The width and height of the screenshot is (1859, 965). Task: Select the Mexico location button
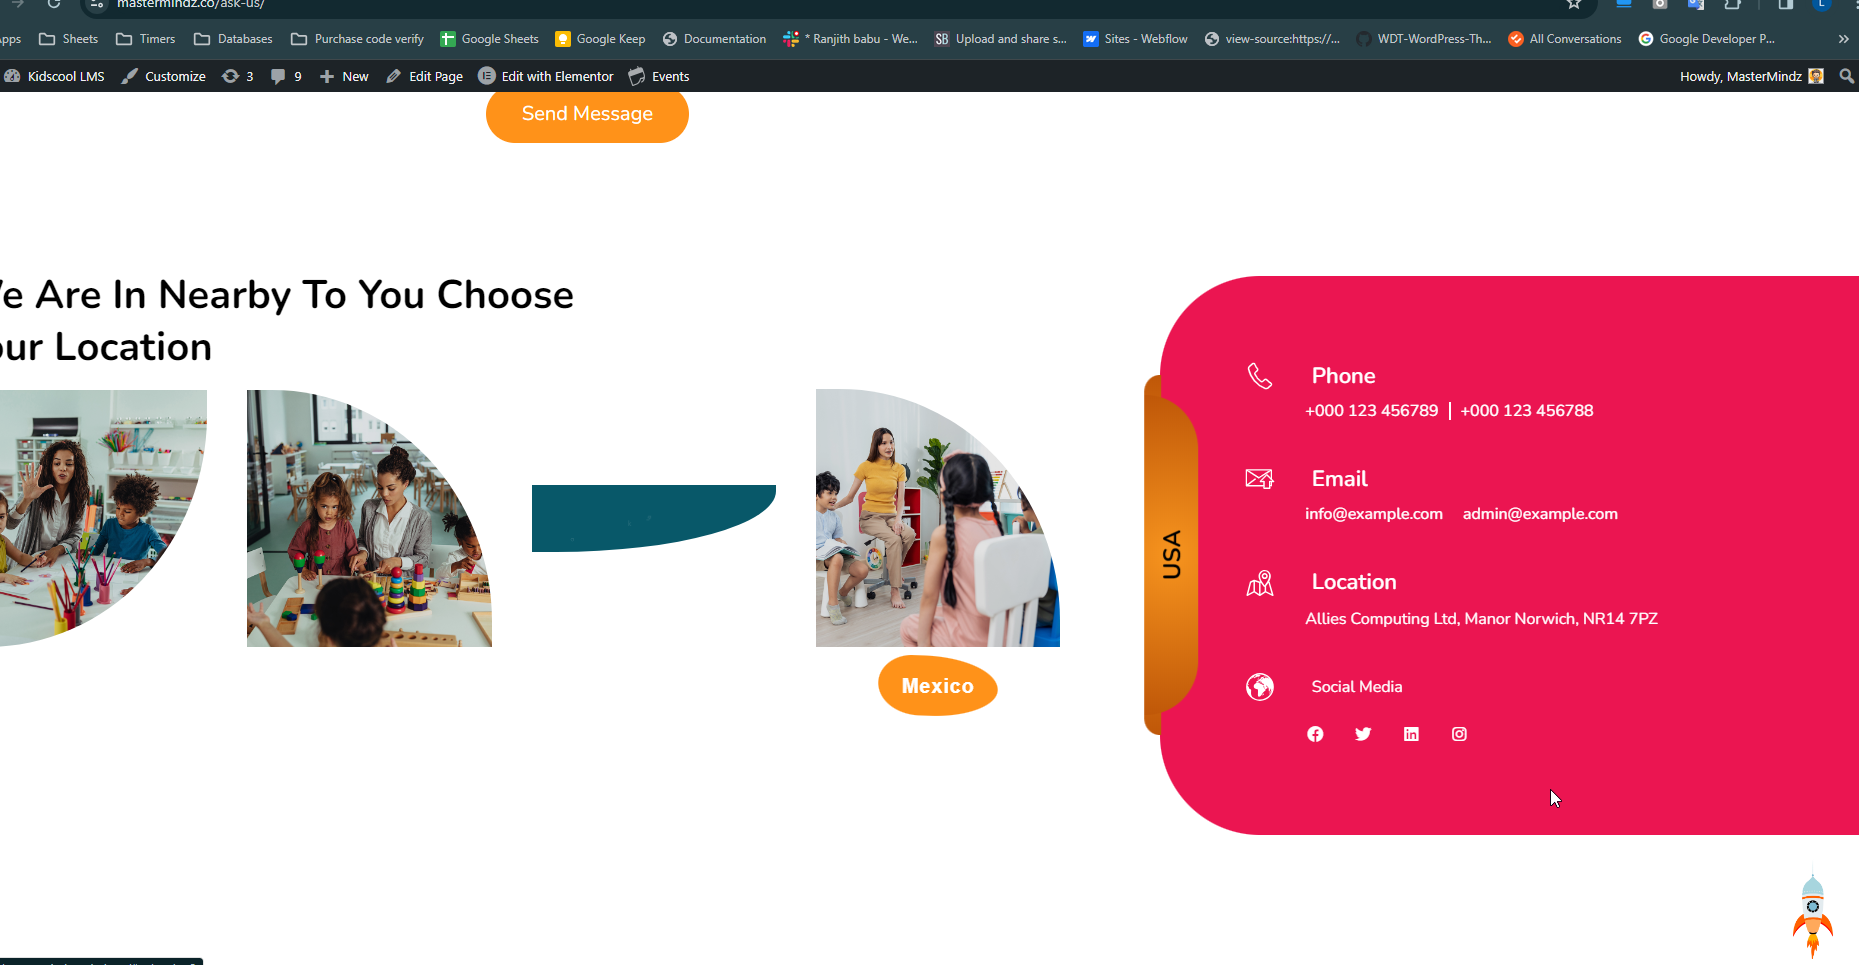937,686
